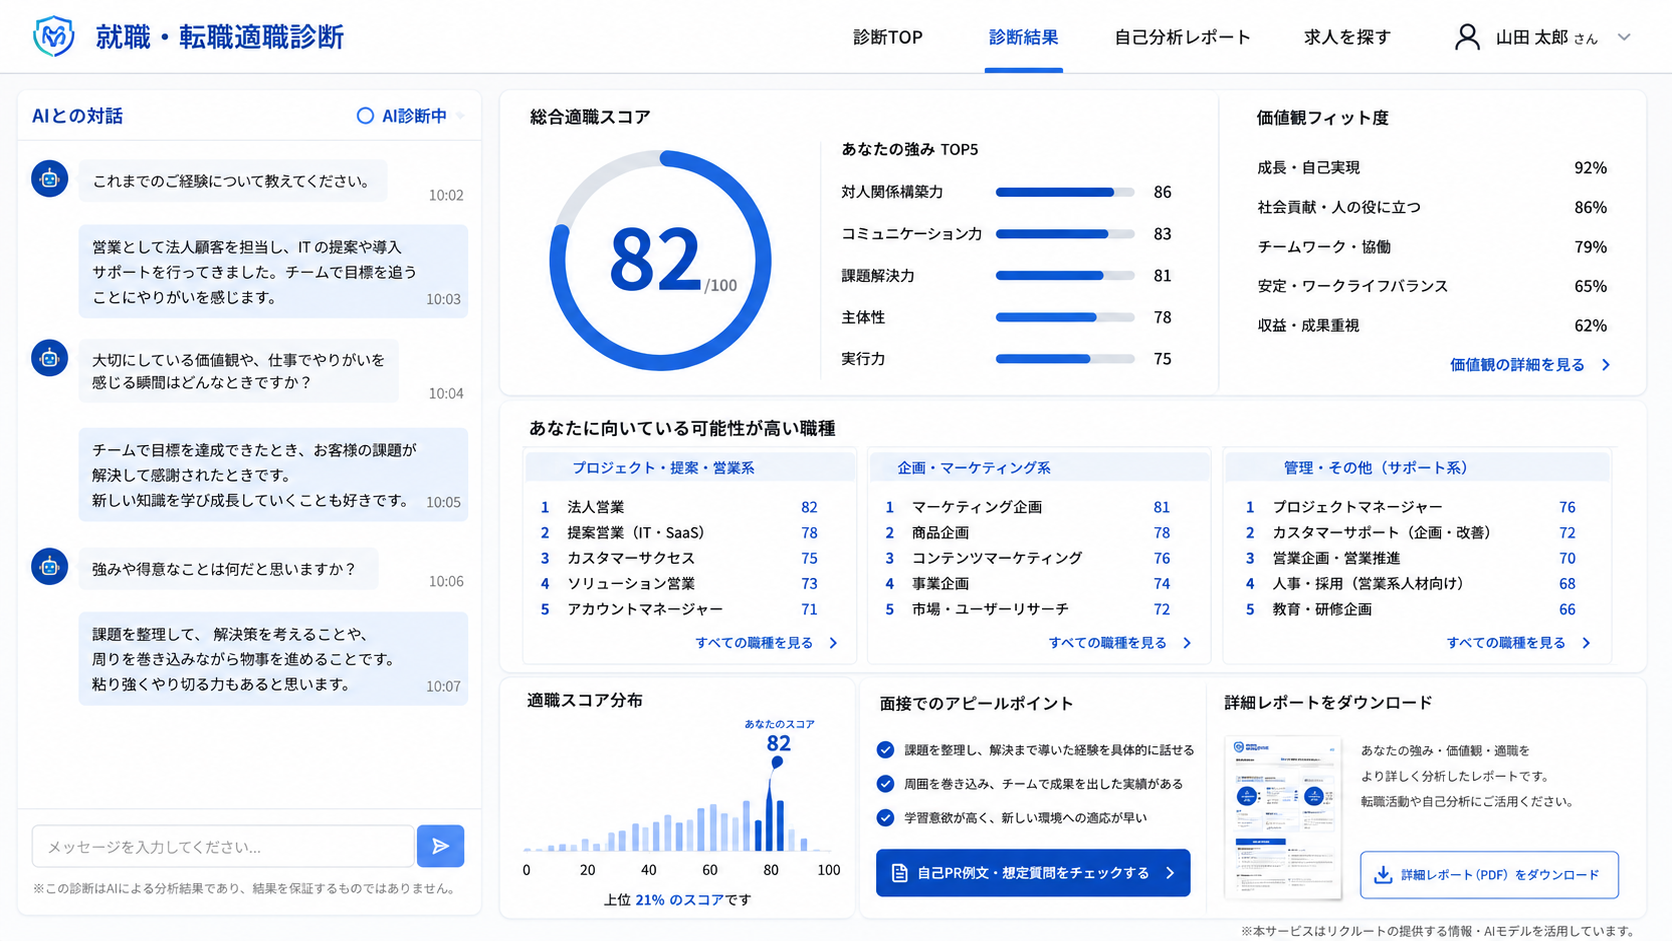Click chevron after すべての職種を見る in 管理・その他 column
The image size is (1672, 941).
tap(1586, 643)
